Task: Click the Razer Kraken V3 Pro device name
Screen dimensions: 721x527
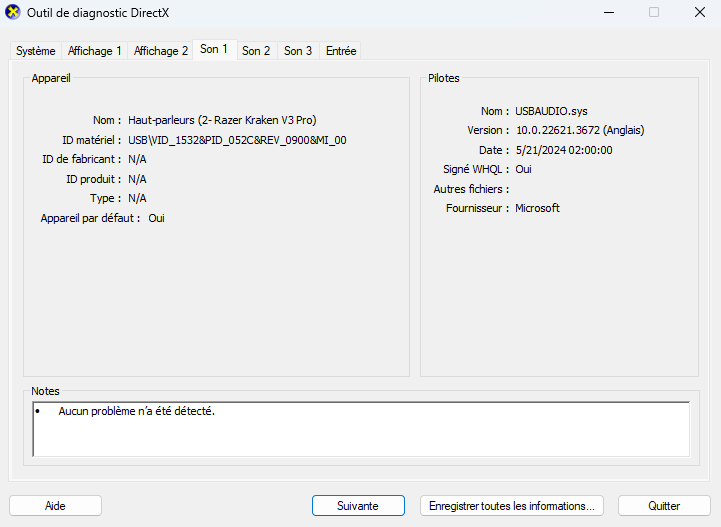Action: tap(222, 120)
